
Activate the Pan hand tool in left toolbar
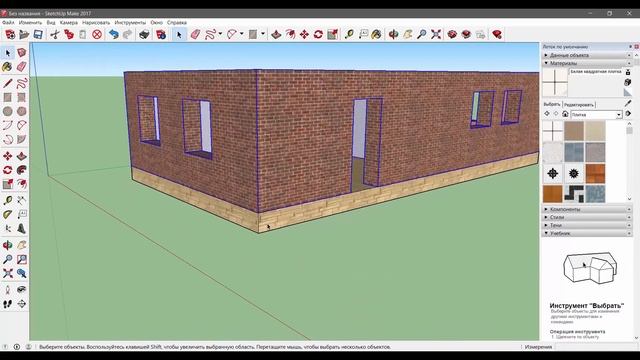(22, 245)
